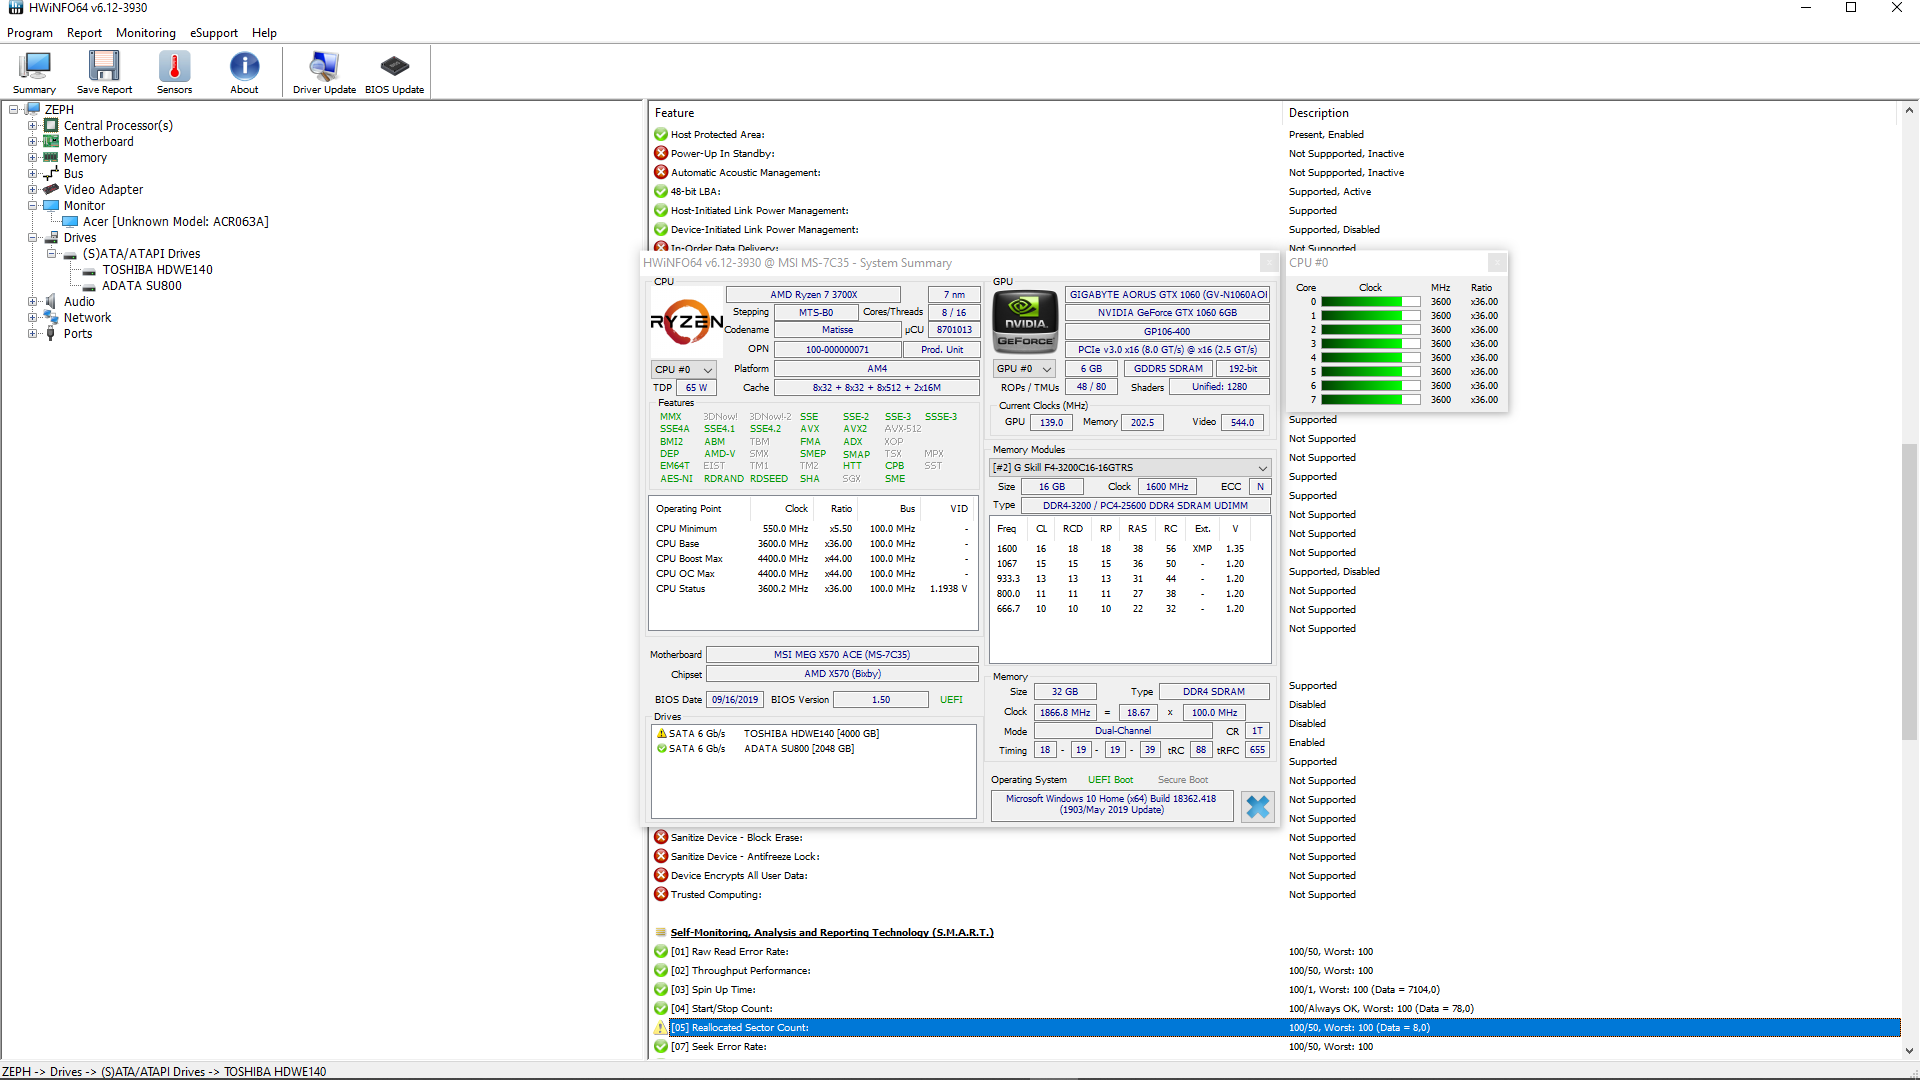Open the memory module G Skill dropdown
1920x1080 pixels.
(1130, 468)
